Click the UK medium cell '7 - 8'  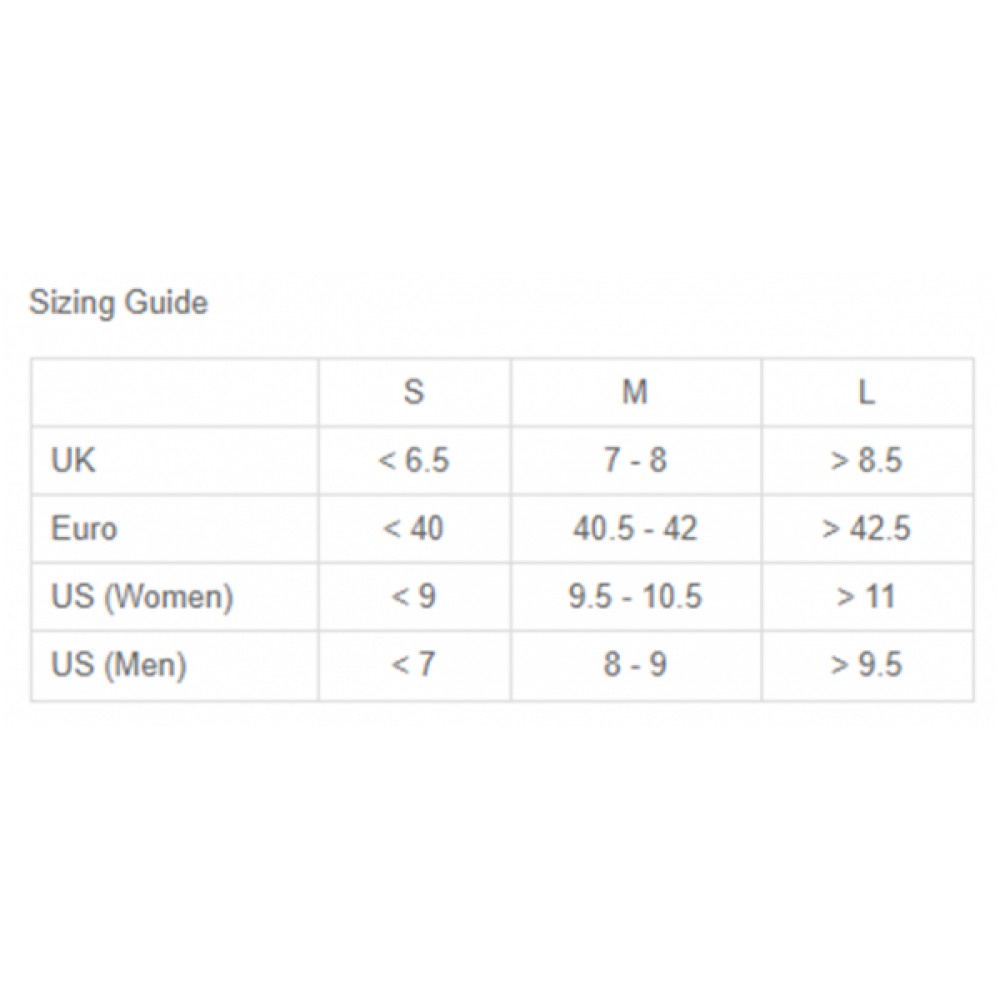[x=636, y=460]
